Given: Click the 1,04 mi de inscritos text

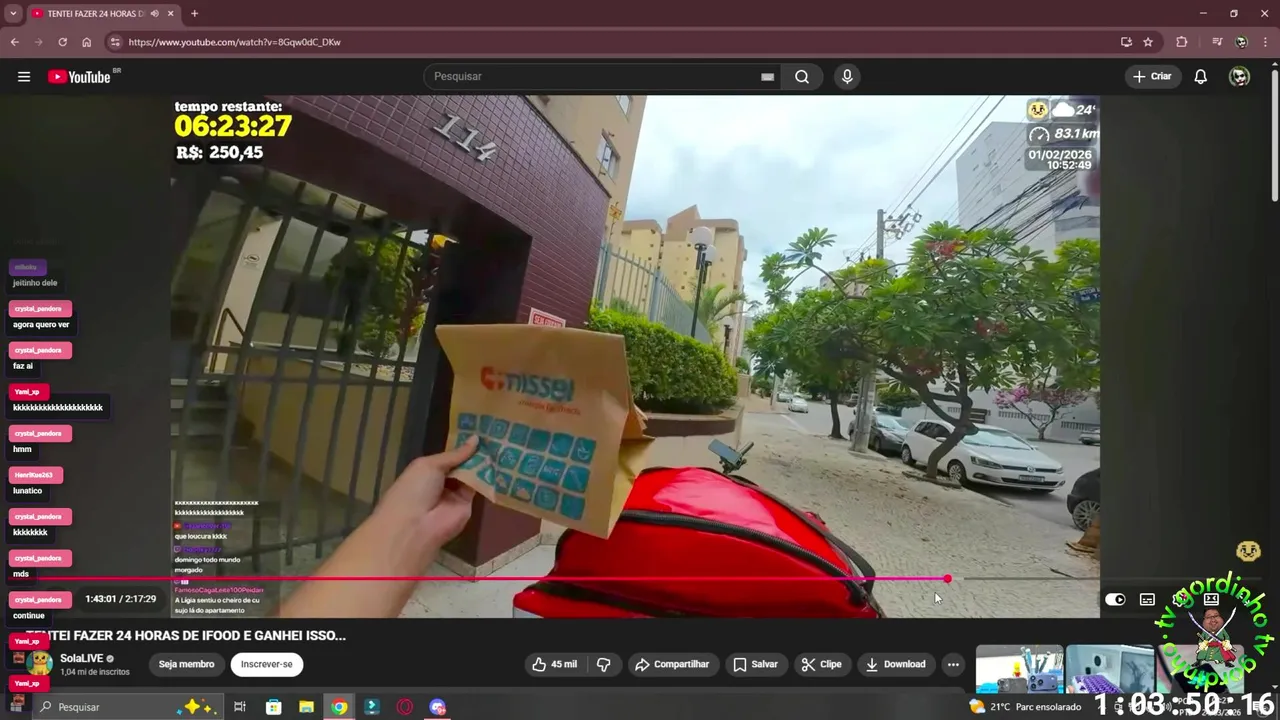Looking at the screenshot, I should 95,672.
